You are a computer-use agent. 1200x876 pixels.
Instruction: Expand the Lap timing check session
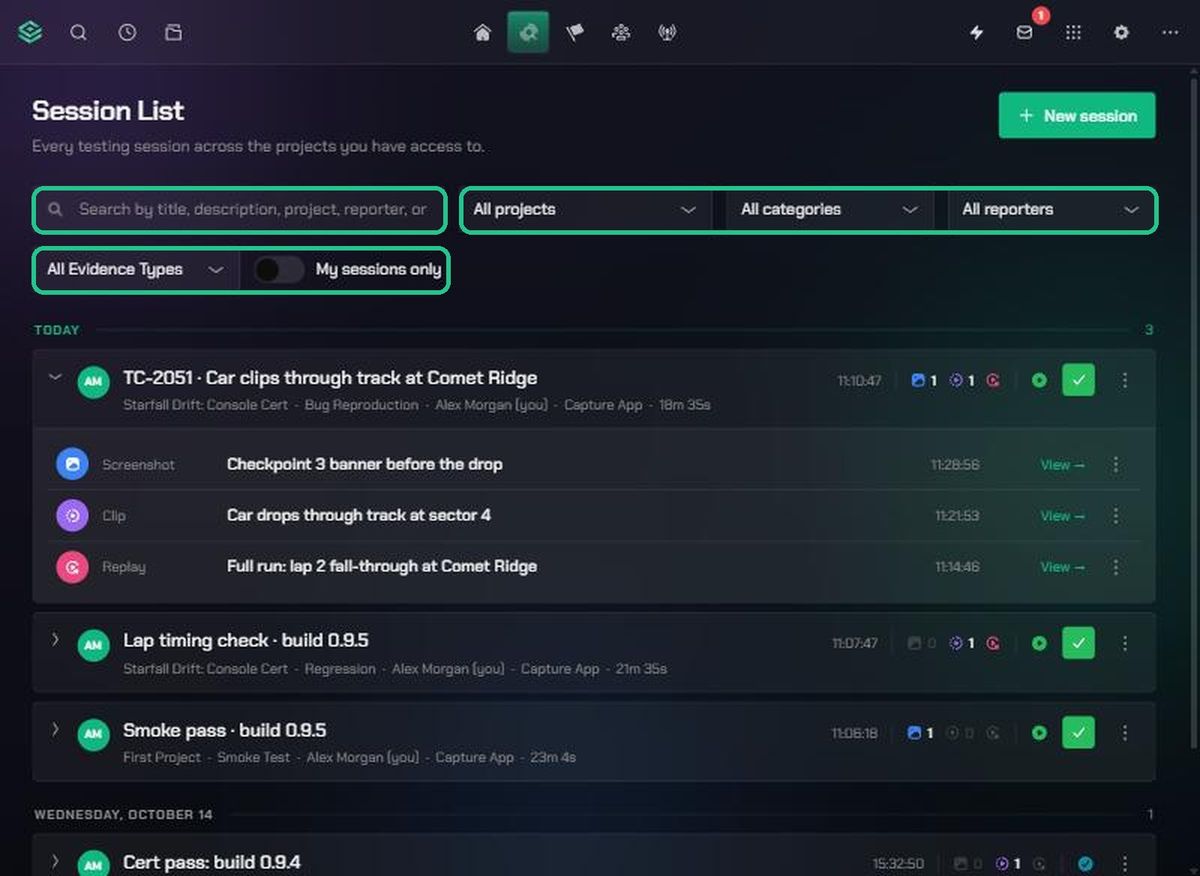[55, 640]
